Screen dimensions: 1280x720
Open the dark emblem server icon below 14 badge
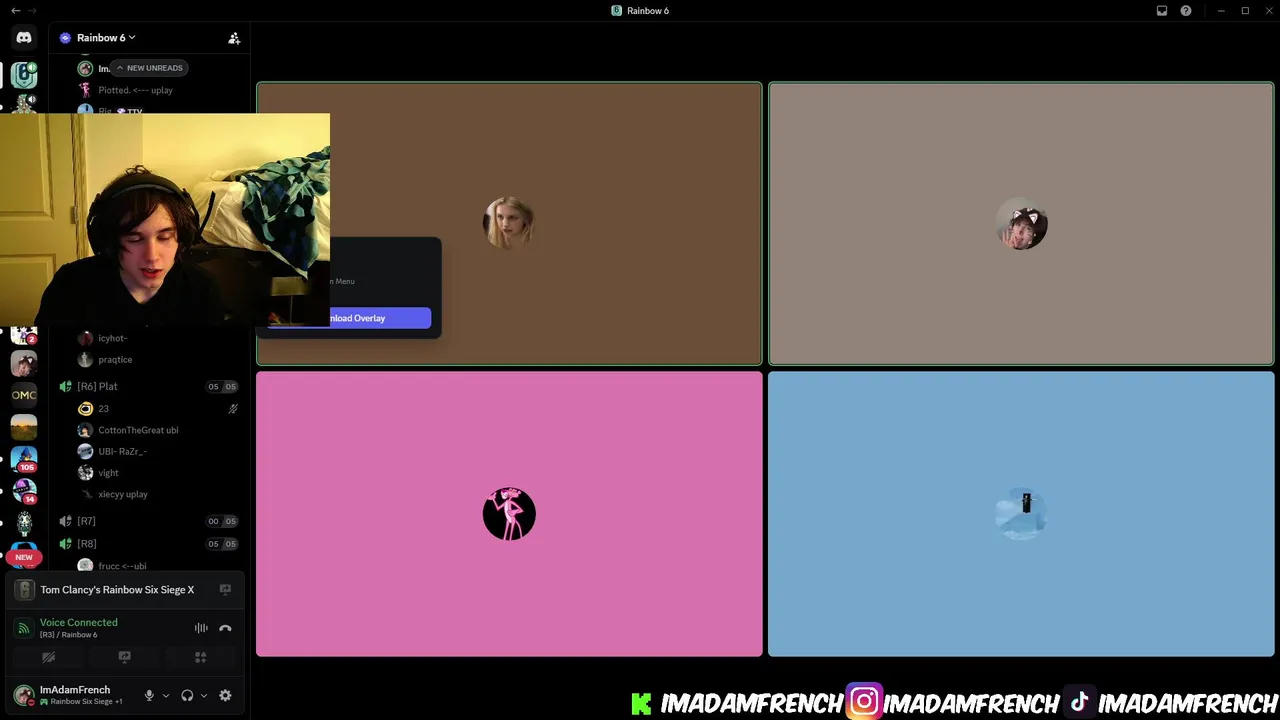24,522
